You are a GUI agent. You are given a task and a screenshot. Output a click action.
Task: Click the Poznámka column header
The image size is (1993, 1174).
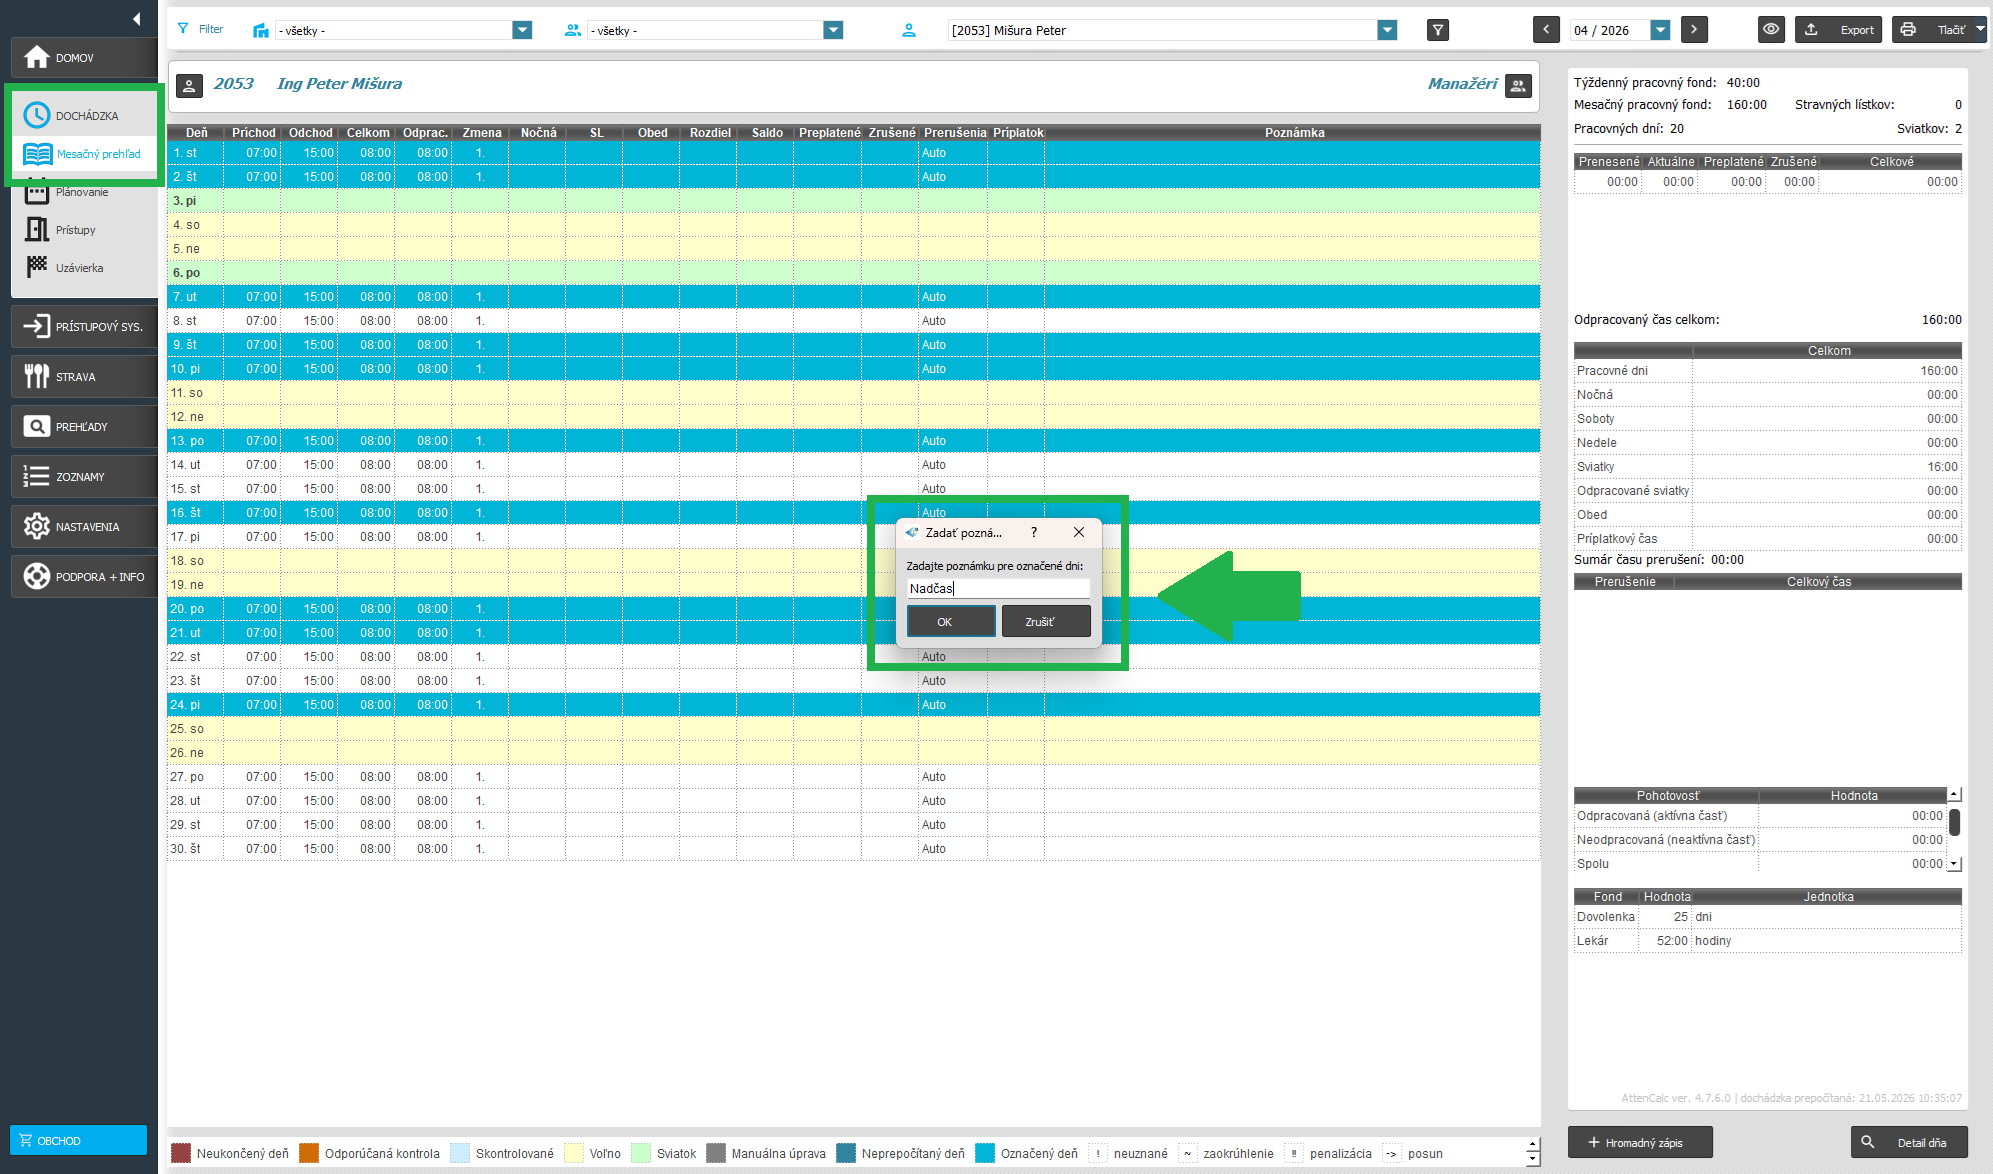[x=1294, y=133]
